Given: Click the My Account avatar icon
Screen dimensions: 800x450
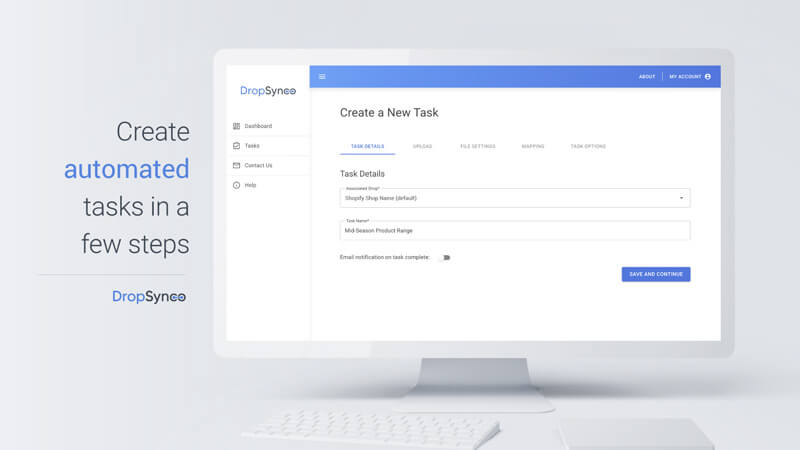Looking at the screenshot, I should pyautogui.click(x=708, y=77).
